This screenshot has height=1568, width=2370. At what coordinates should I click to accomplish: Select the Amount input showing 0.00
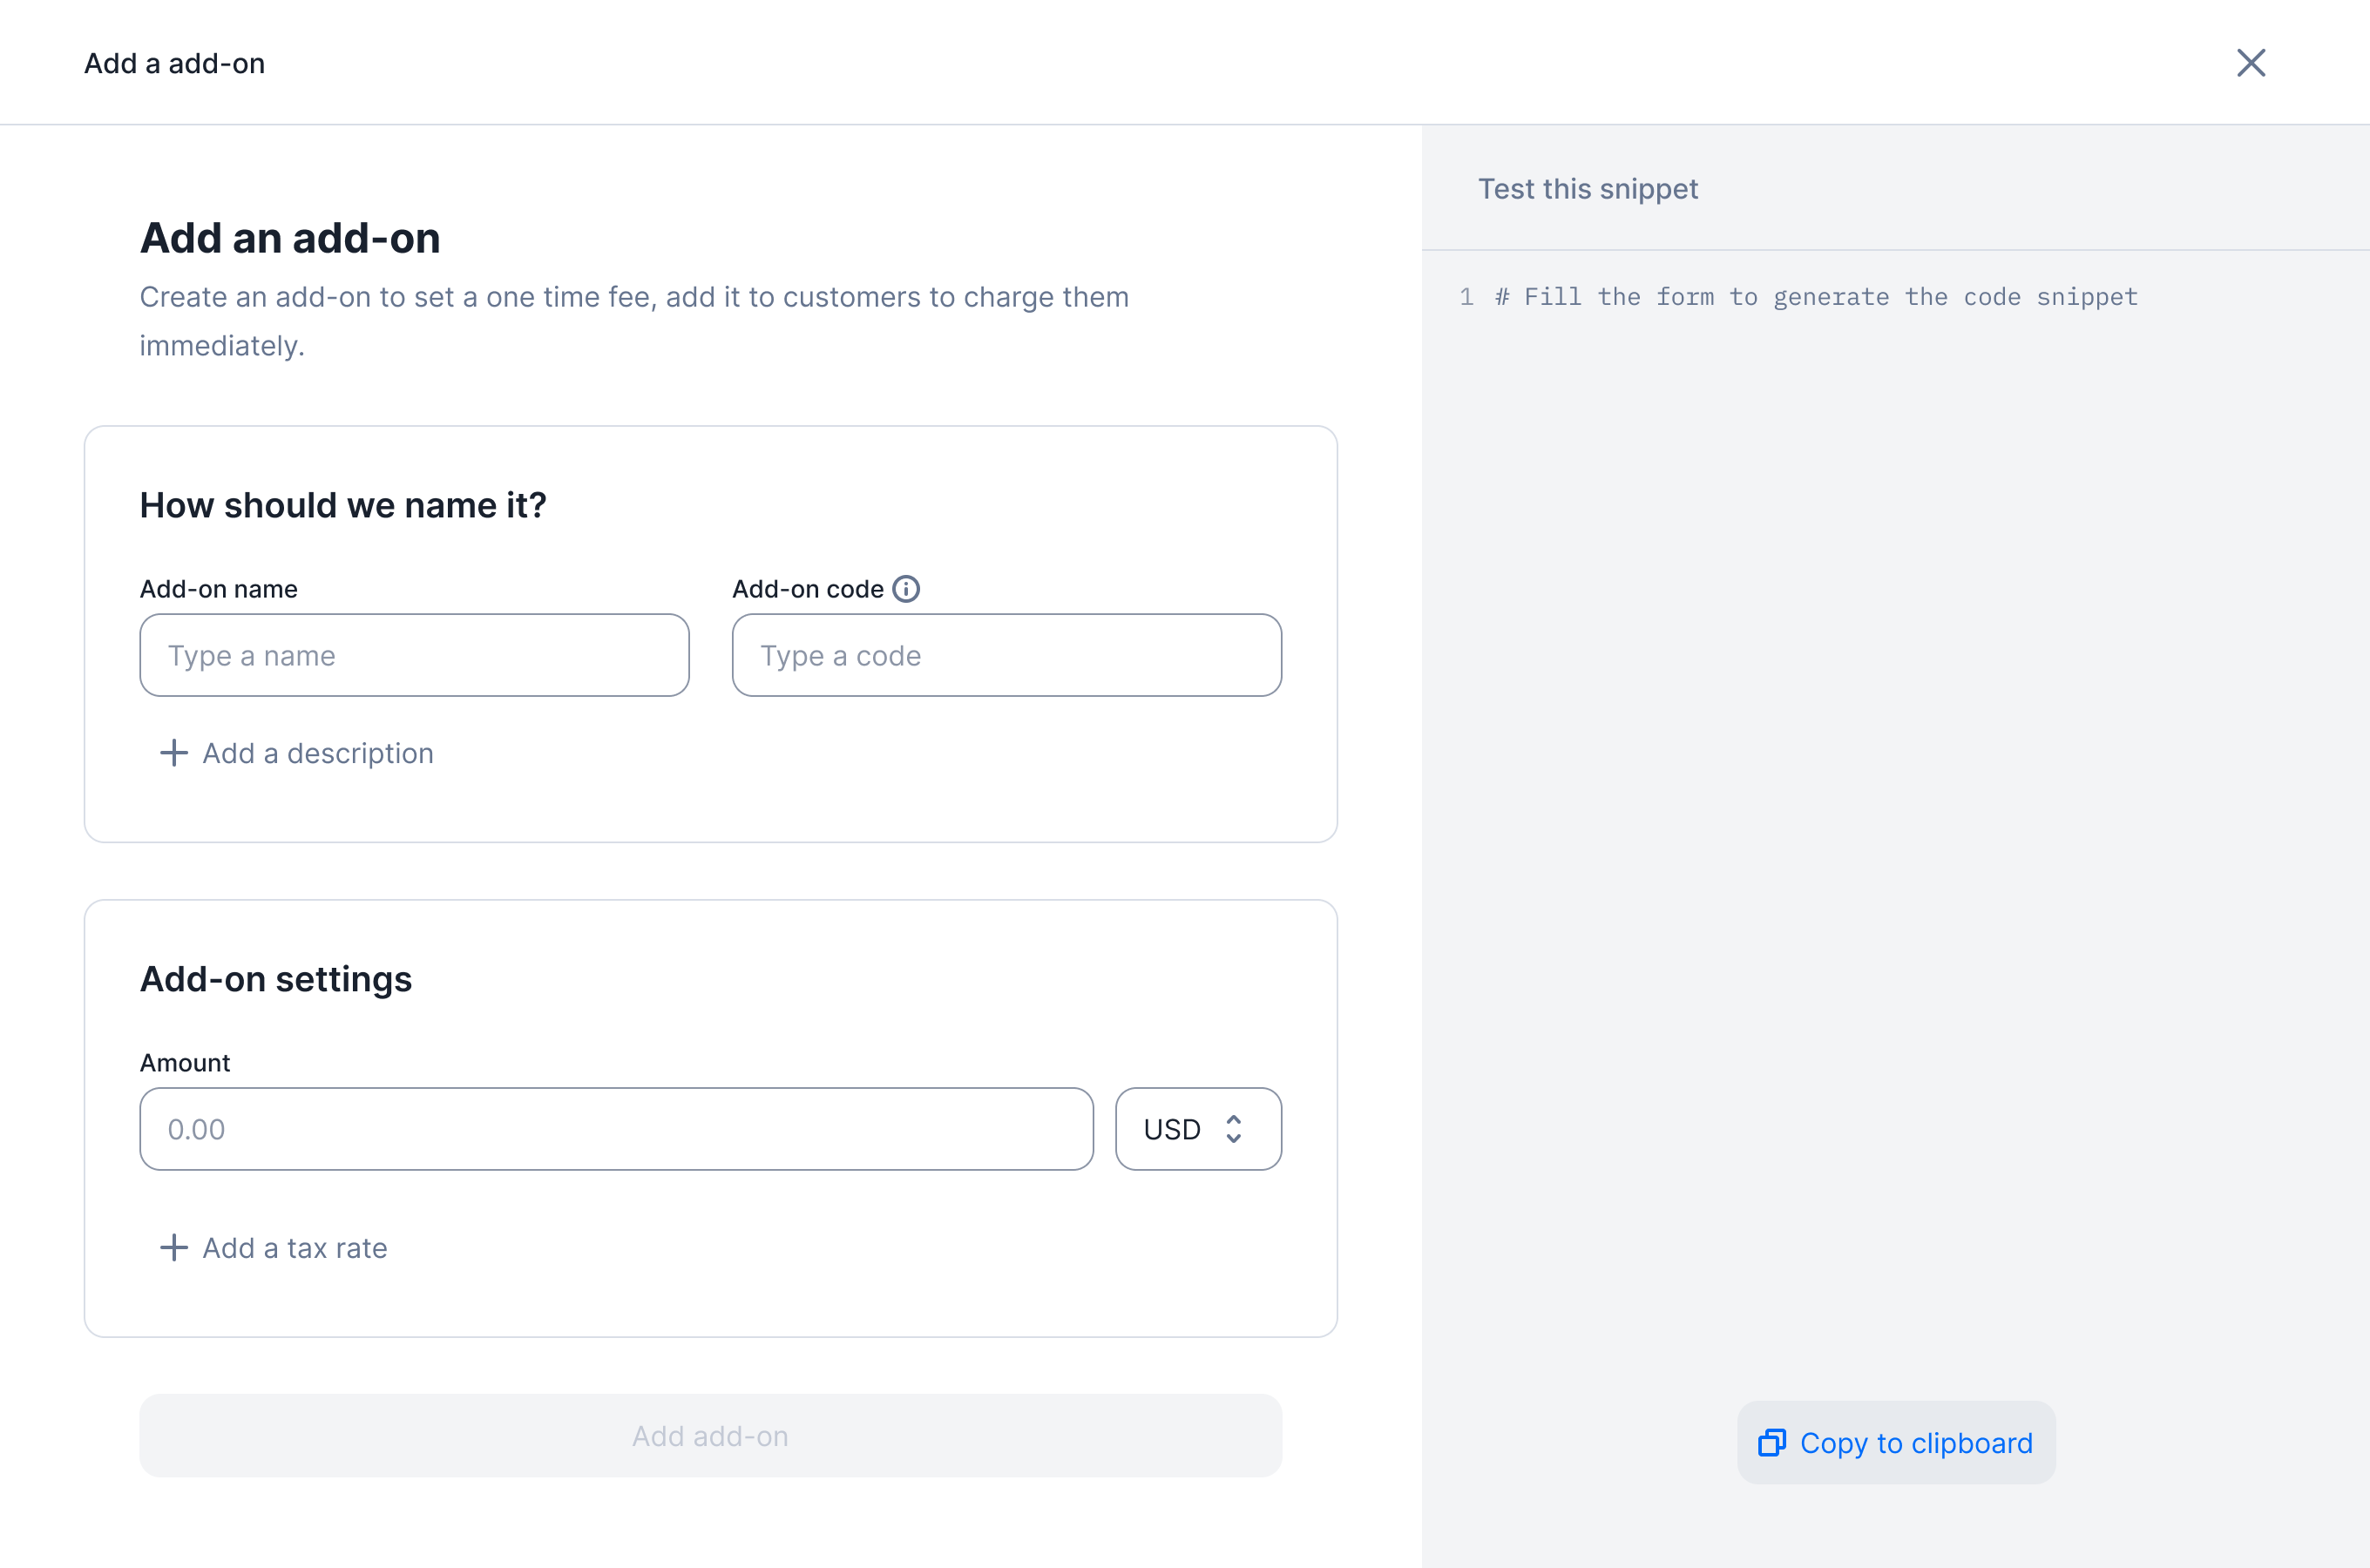[x=616, y=1129]
